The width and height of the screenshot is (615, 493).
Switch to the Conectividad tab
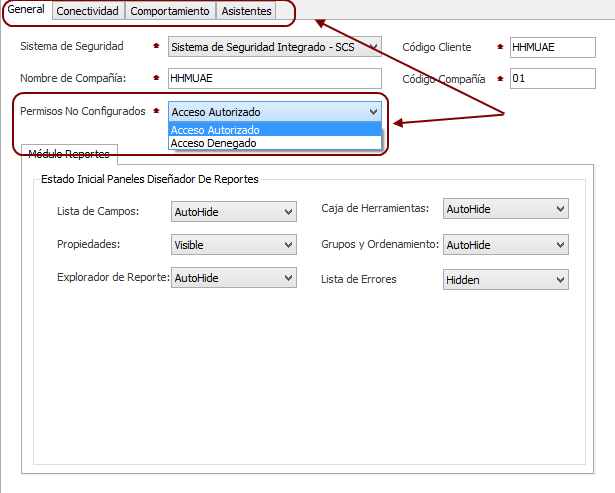point(87,11)
